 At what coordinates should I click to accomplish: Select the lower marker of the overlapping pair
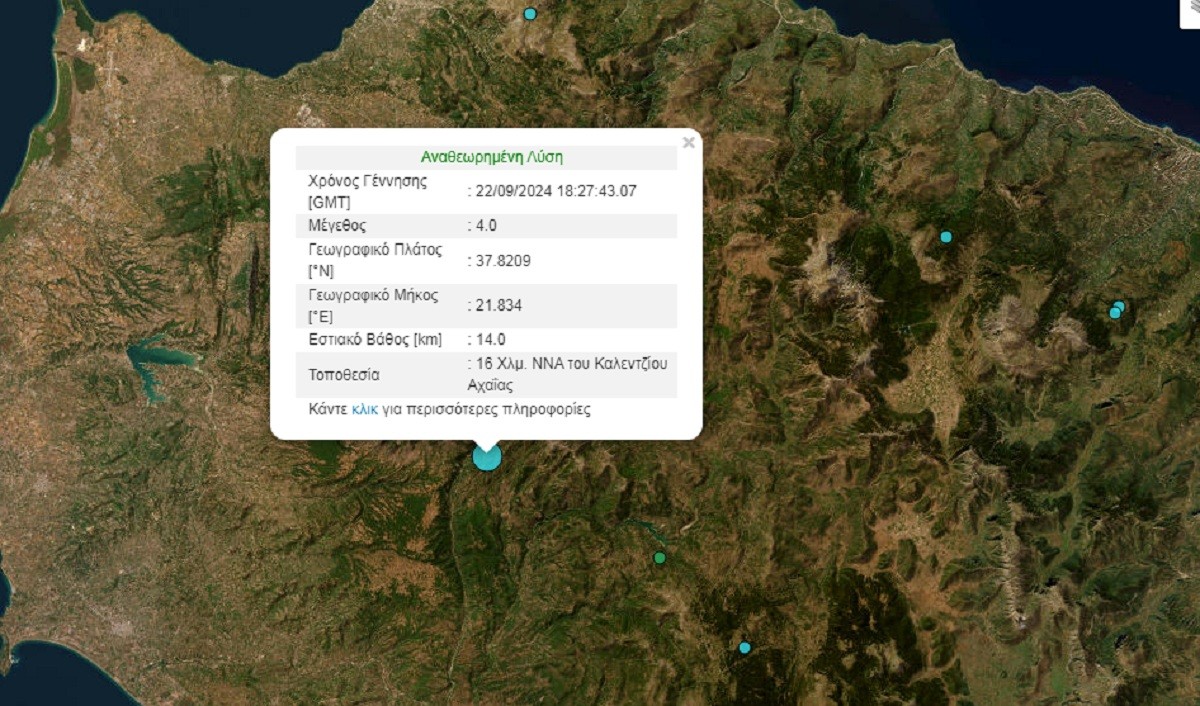(x=1114, y=313)
